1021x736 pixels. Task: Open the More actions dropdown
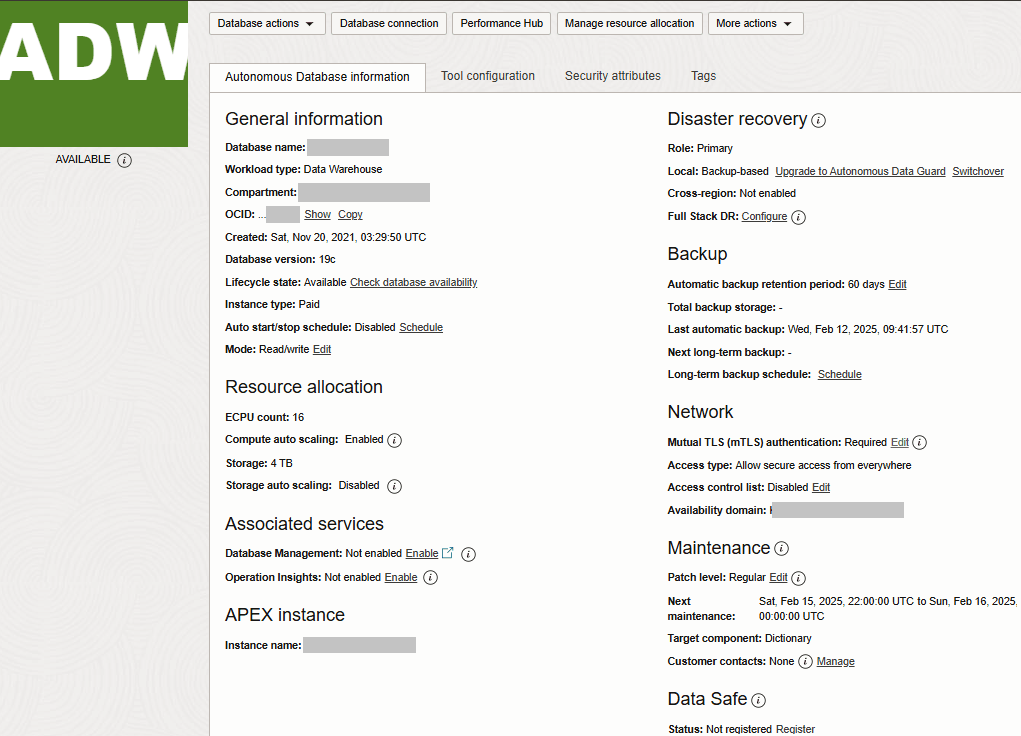point(755,23)
